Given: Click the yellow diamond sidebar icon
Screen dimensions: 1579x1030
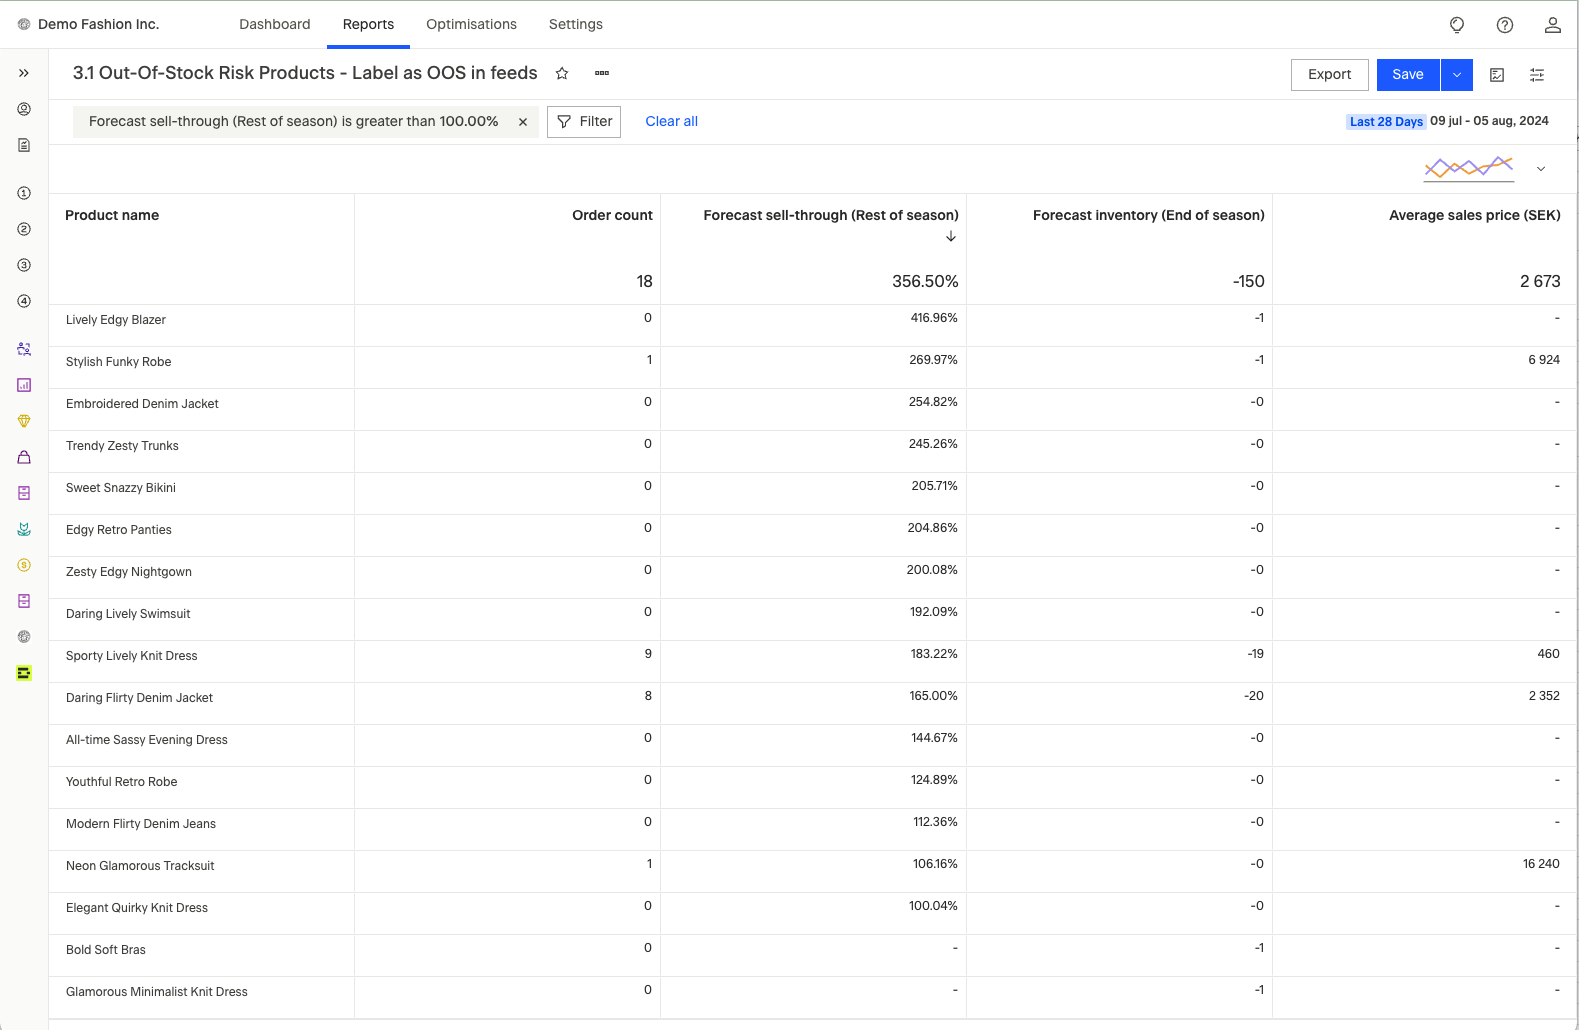Looking at the screenshot, I should 24,421.
